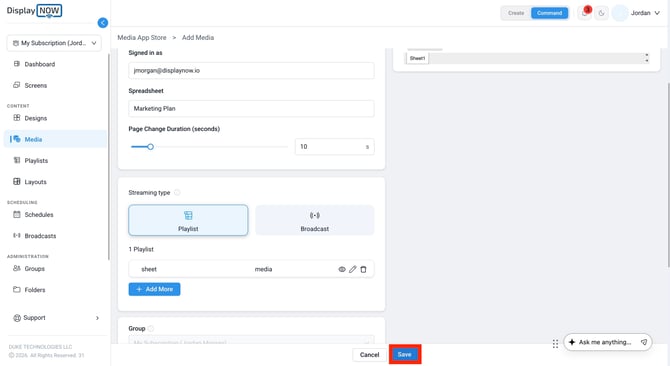Open the My Subscription dropdown
The image size is (670, 366).
(54, 43)
